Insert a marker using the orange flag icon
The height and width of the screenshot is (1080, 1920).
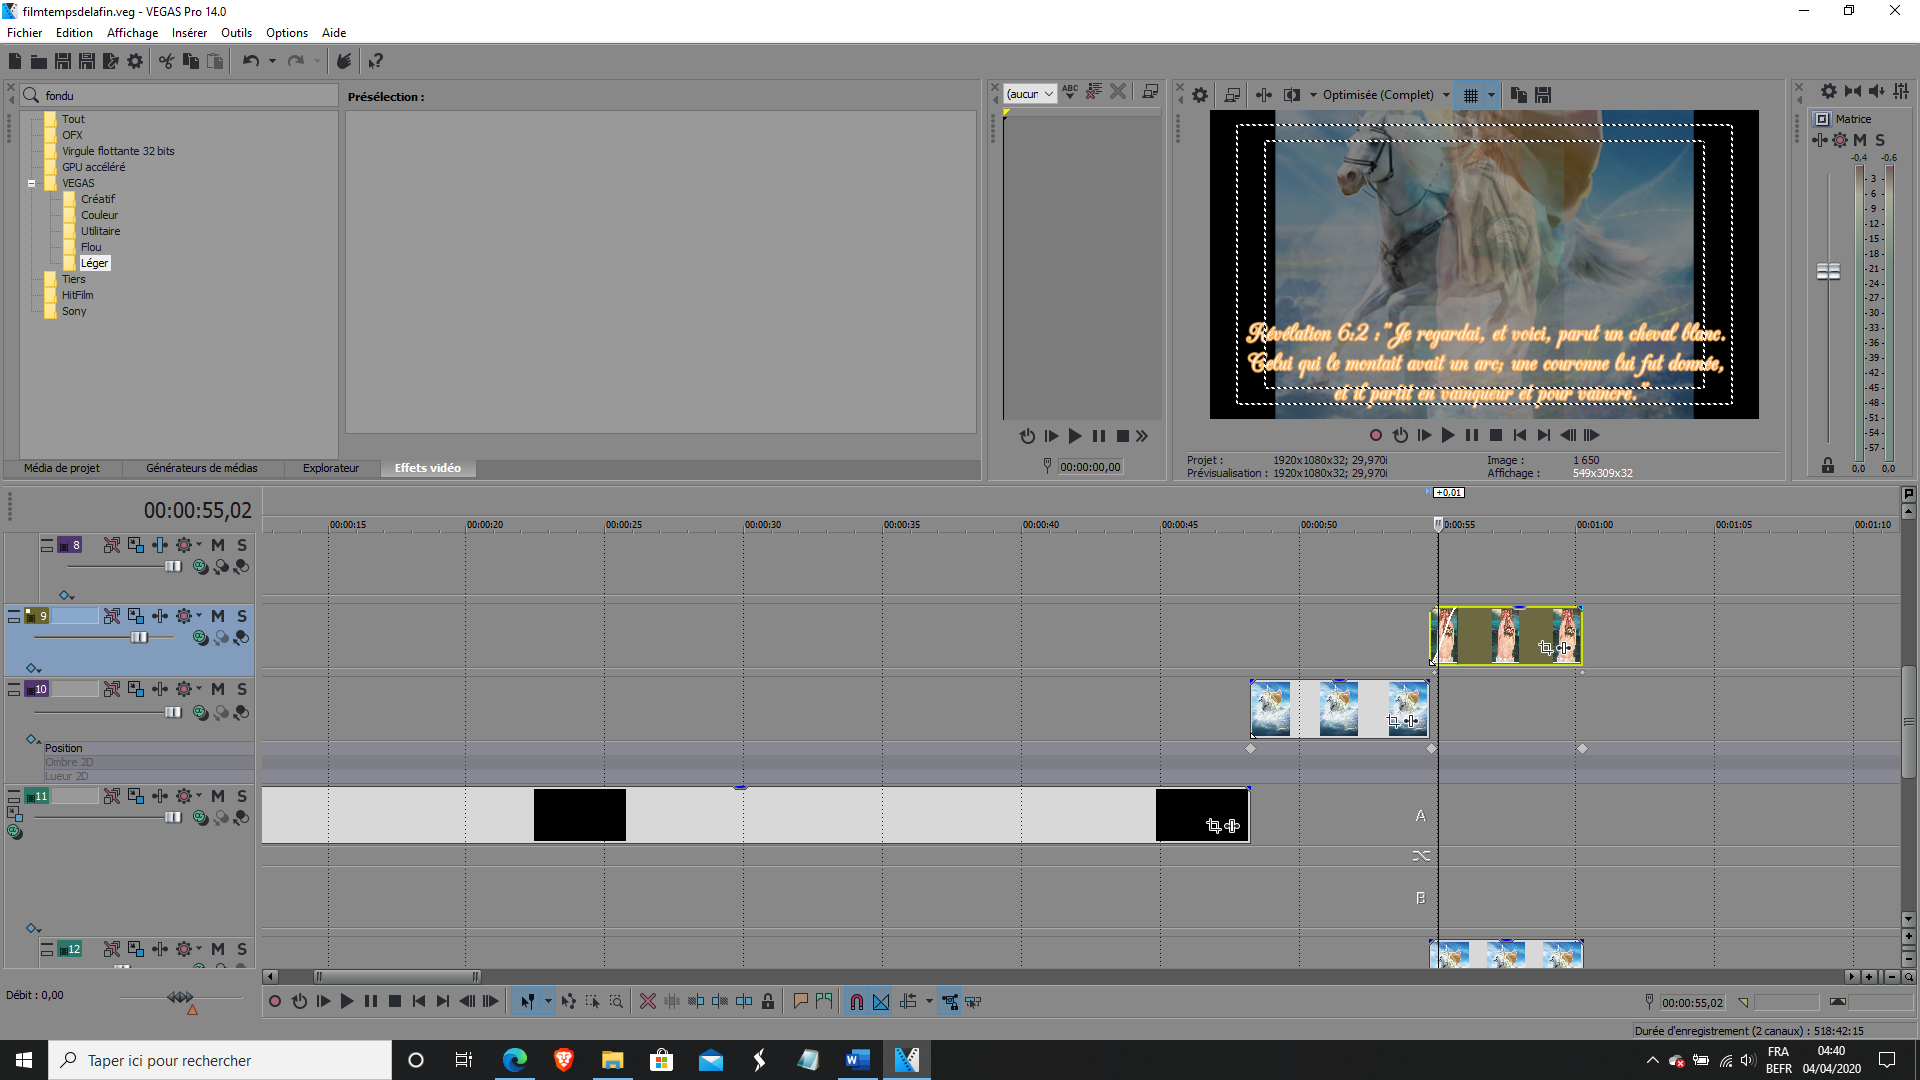[800, 1002]
